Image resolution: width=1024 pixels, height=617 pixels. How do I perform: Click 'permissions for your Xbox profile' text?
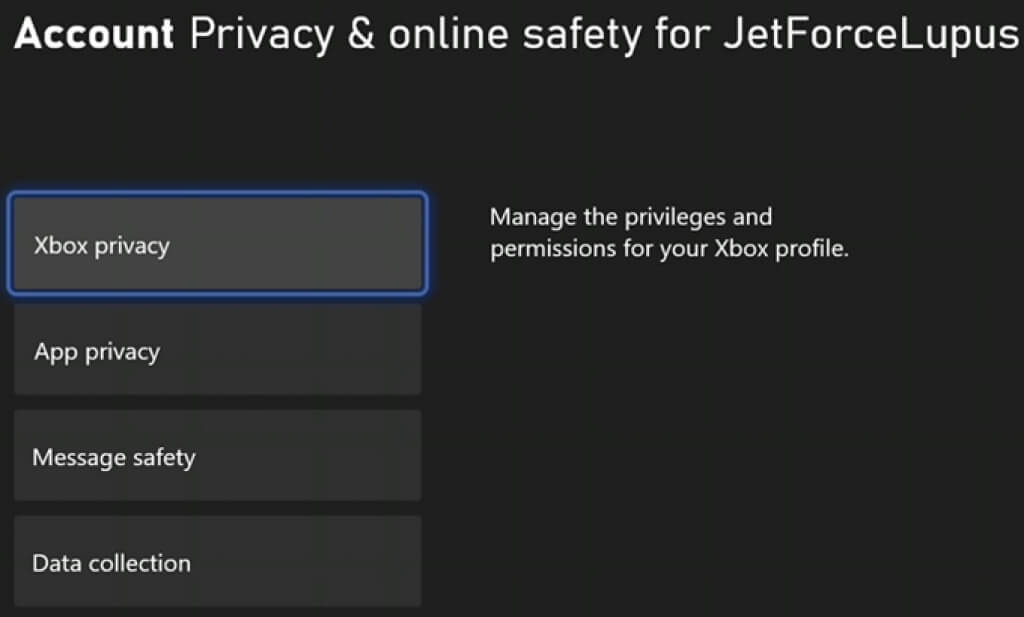click(668, 249)
